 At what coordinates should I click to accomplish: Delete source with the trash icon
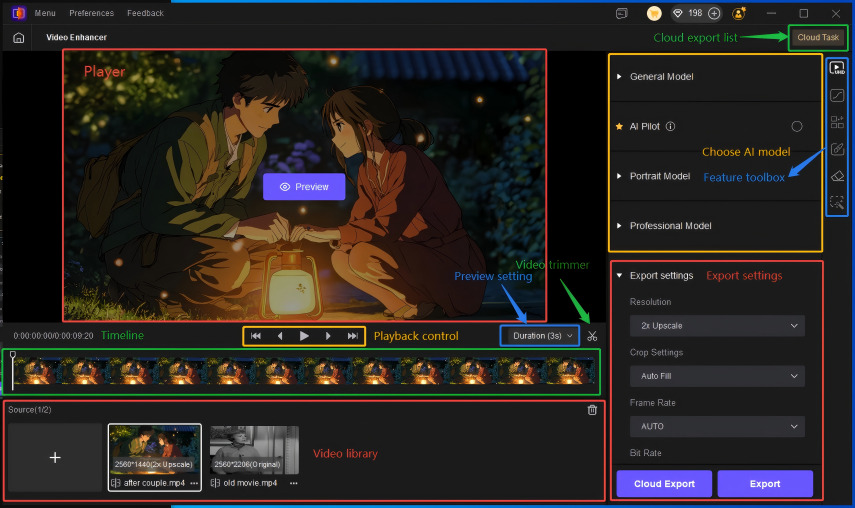592,410
